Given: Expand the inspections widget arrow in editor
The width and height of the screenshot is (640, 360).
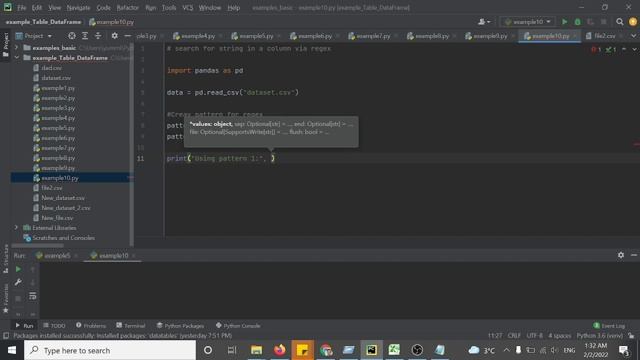Looking at the screenshot, I should pyautogui.click(x=634, y=49).
